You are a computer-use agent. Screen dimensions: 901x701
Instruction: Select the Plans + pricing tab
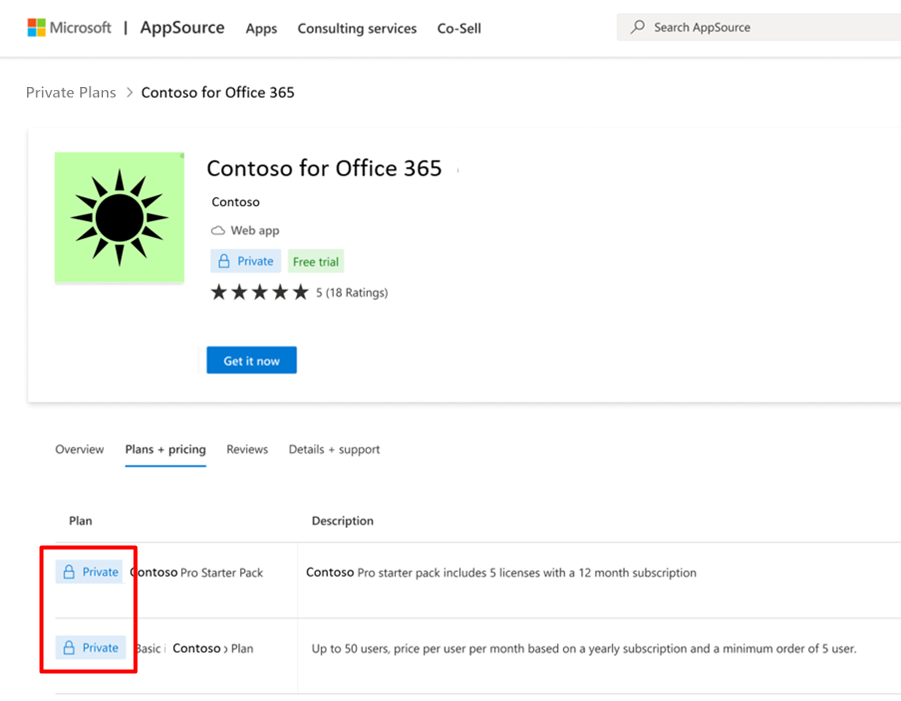click(165, 449)
